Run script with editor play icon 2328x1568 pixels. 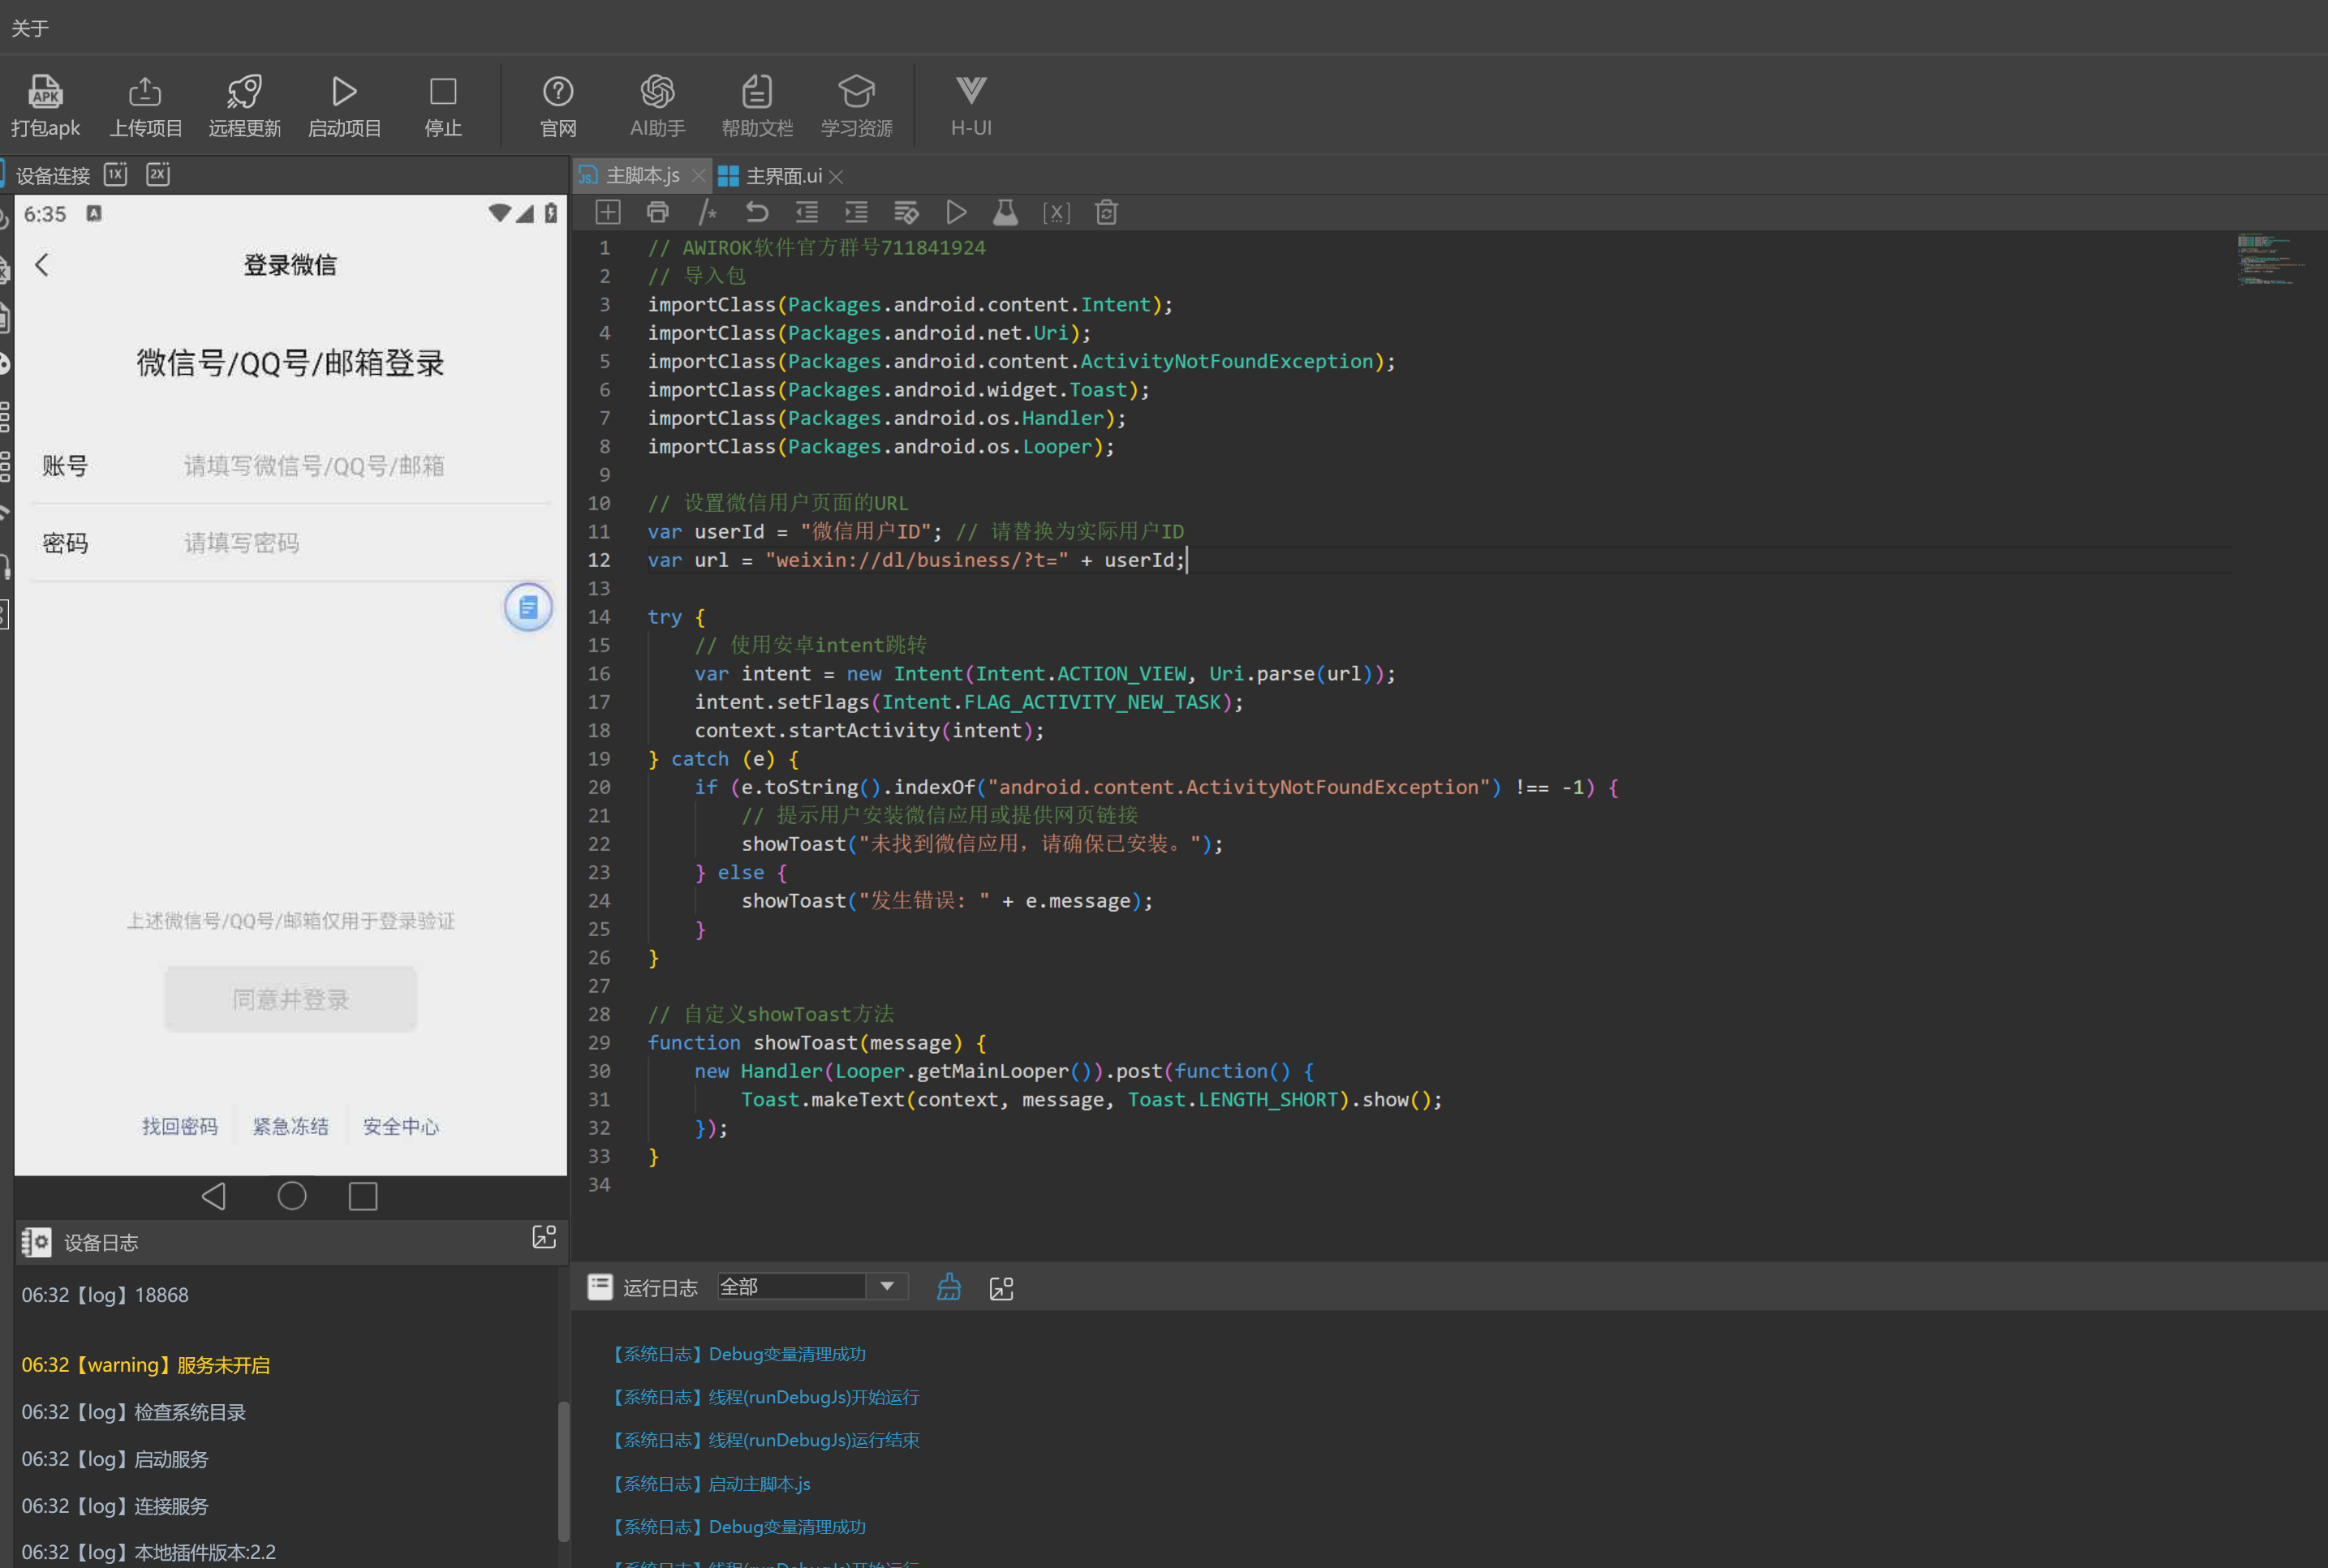(956, 212)
